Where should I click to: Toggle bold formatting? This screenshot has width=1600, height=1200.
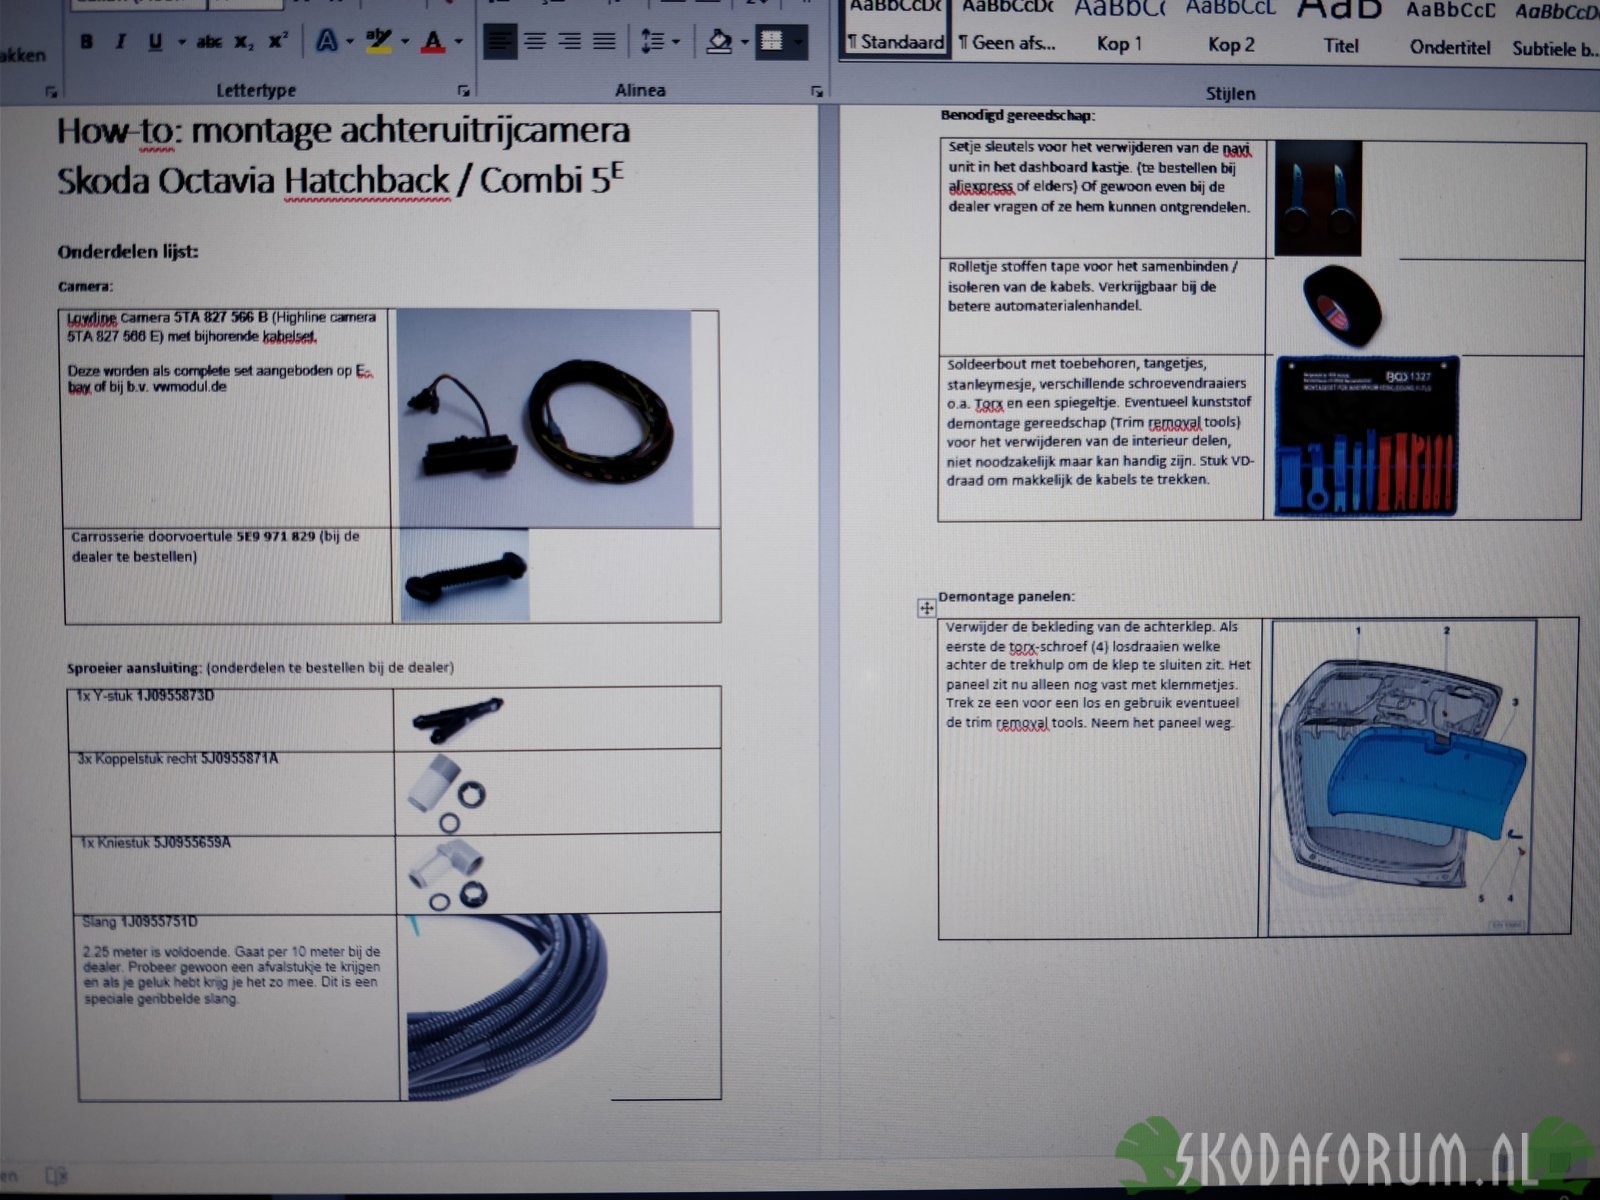coord(87,42)
